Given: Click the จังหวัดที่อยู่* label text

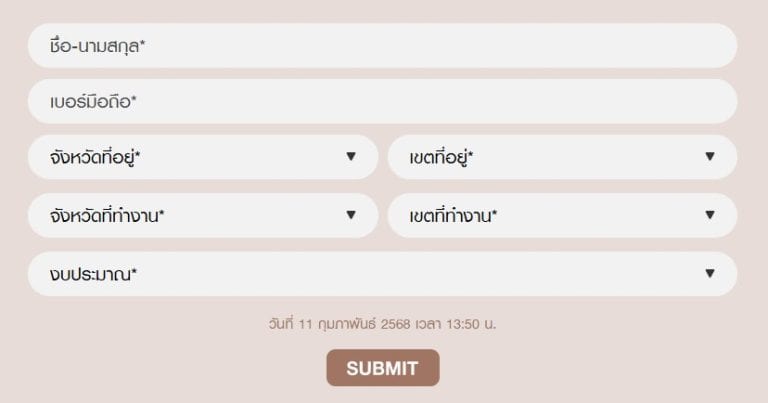Looking at the screenshot, I should 95,157.
